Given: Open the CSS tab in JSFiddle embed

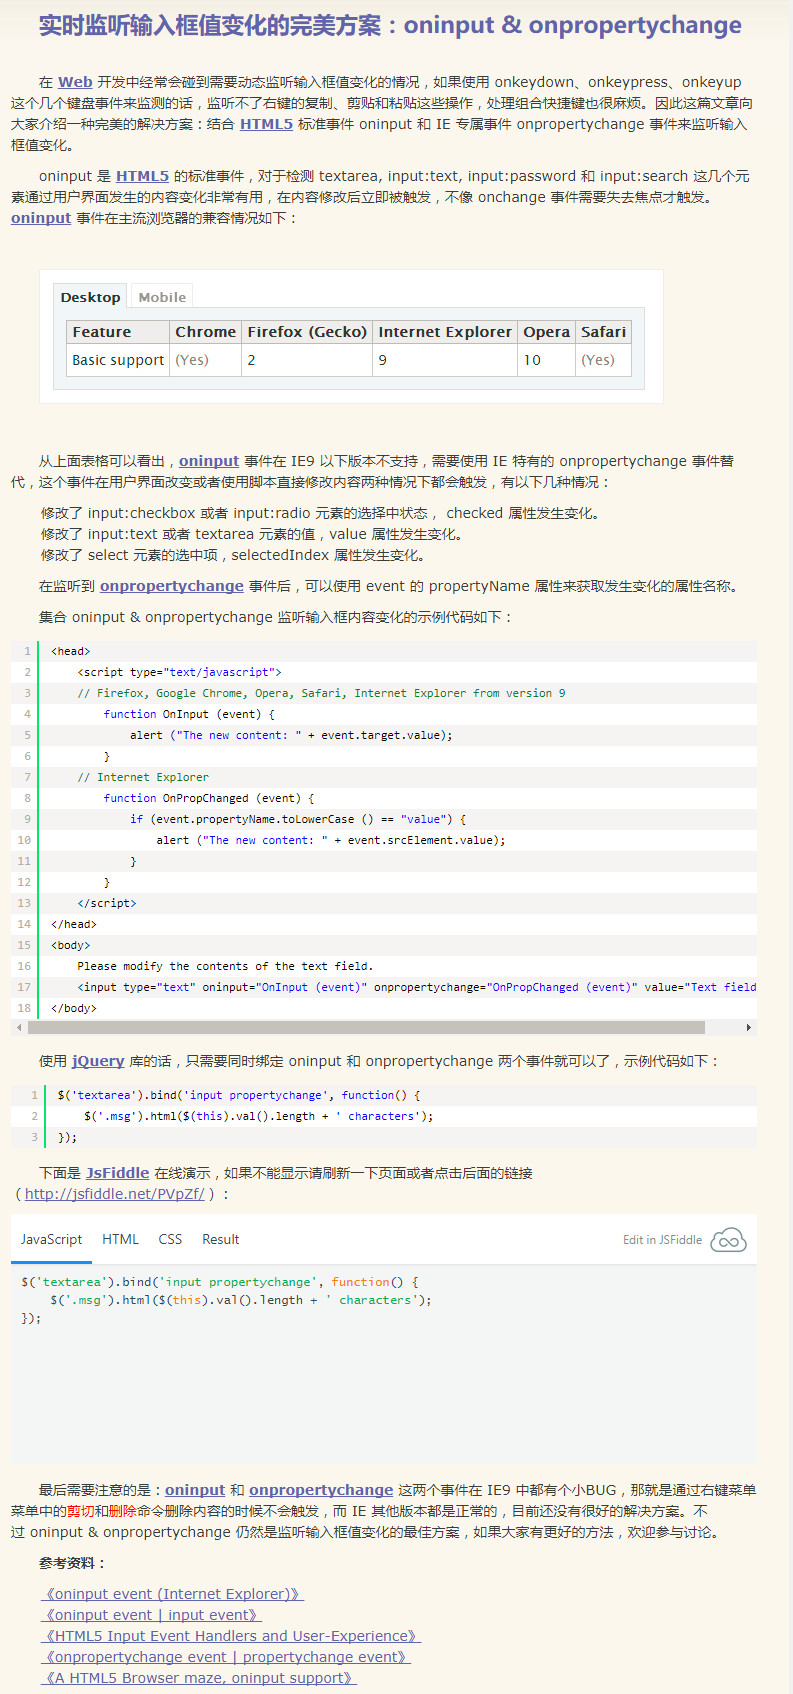Looking at the screenshot, I should pyautogui.click(x=170, y=1239).
